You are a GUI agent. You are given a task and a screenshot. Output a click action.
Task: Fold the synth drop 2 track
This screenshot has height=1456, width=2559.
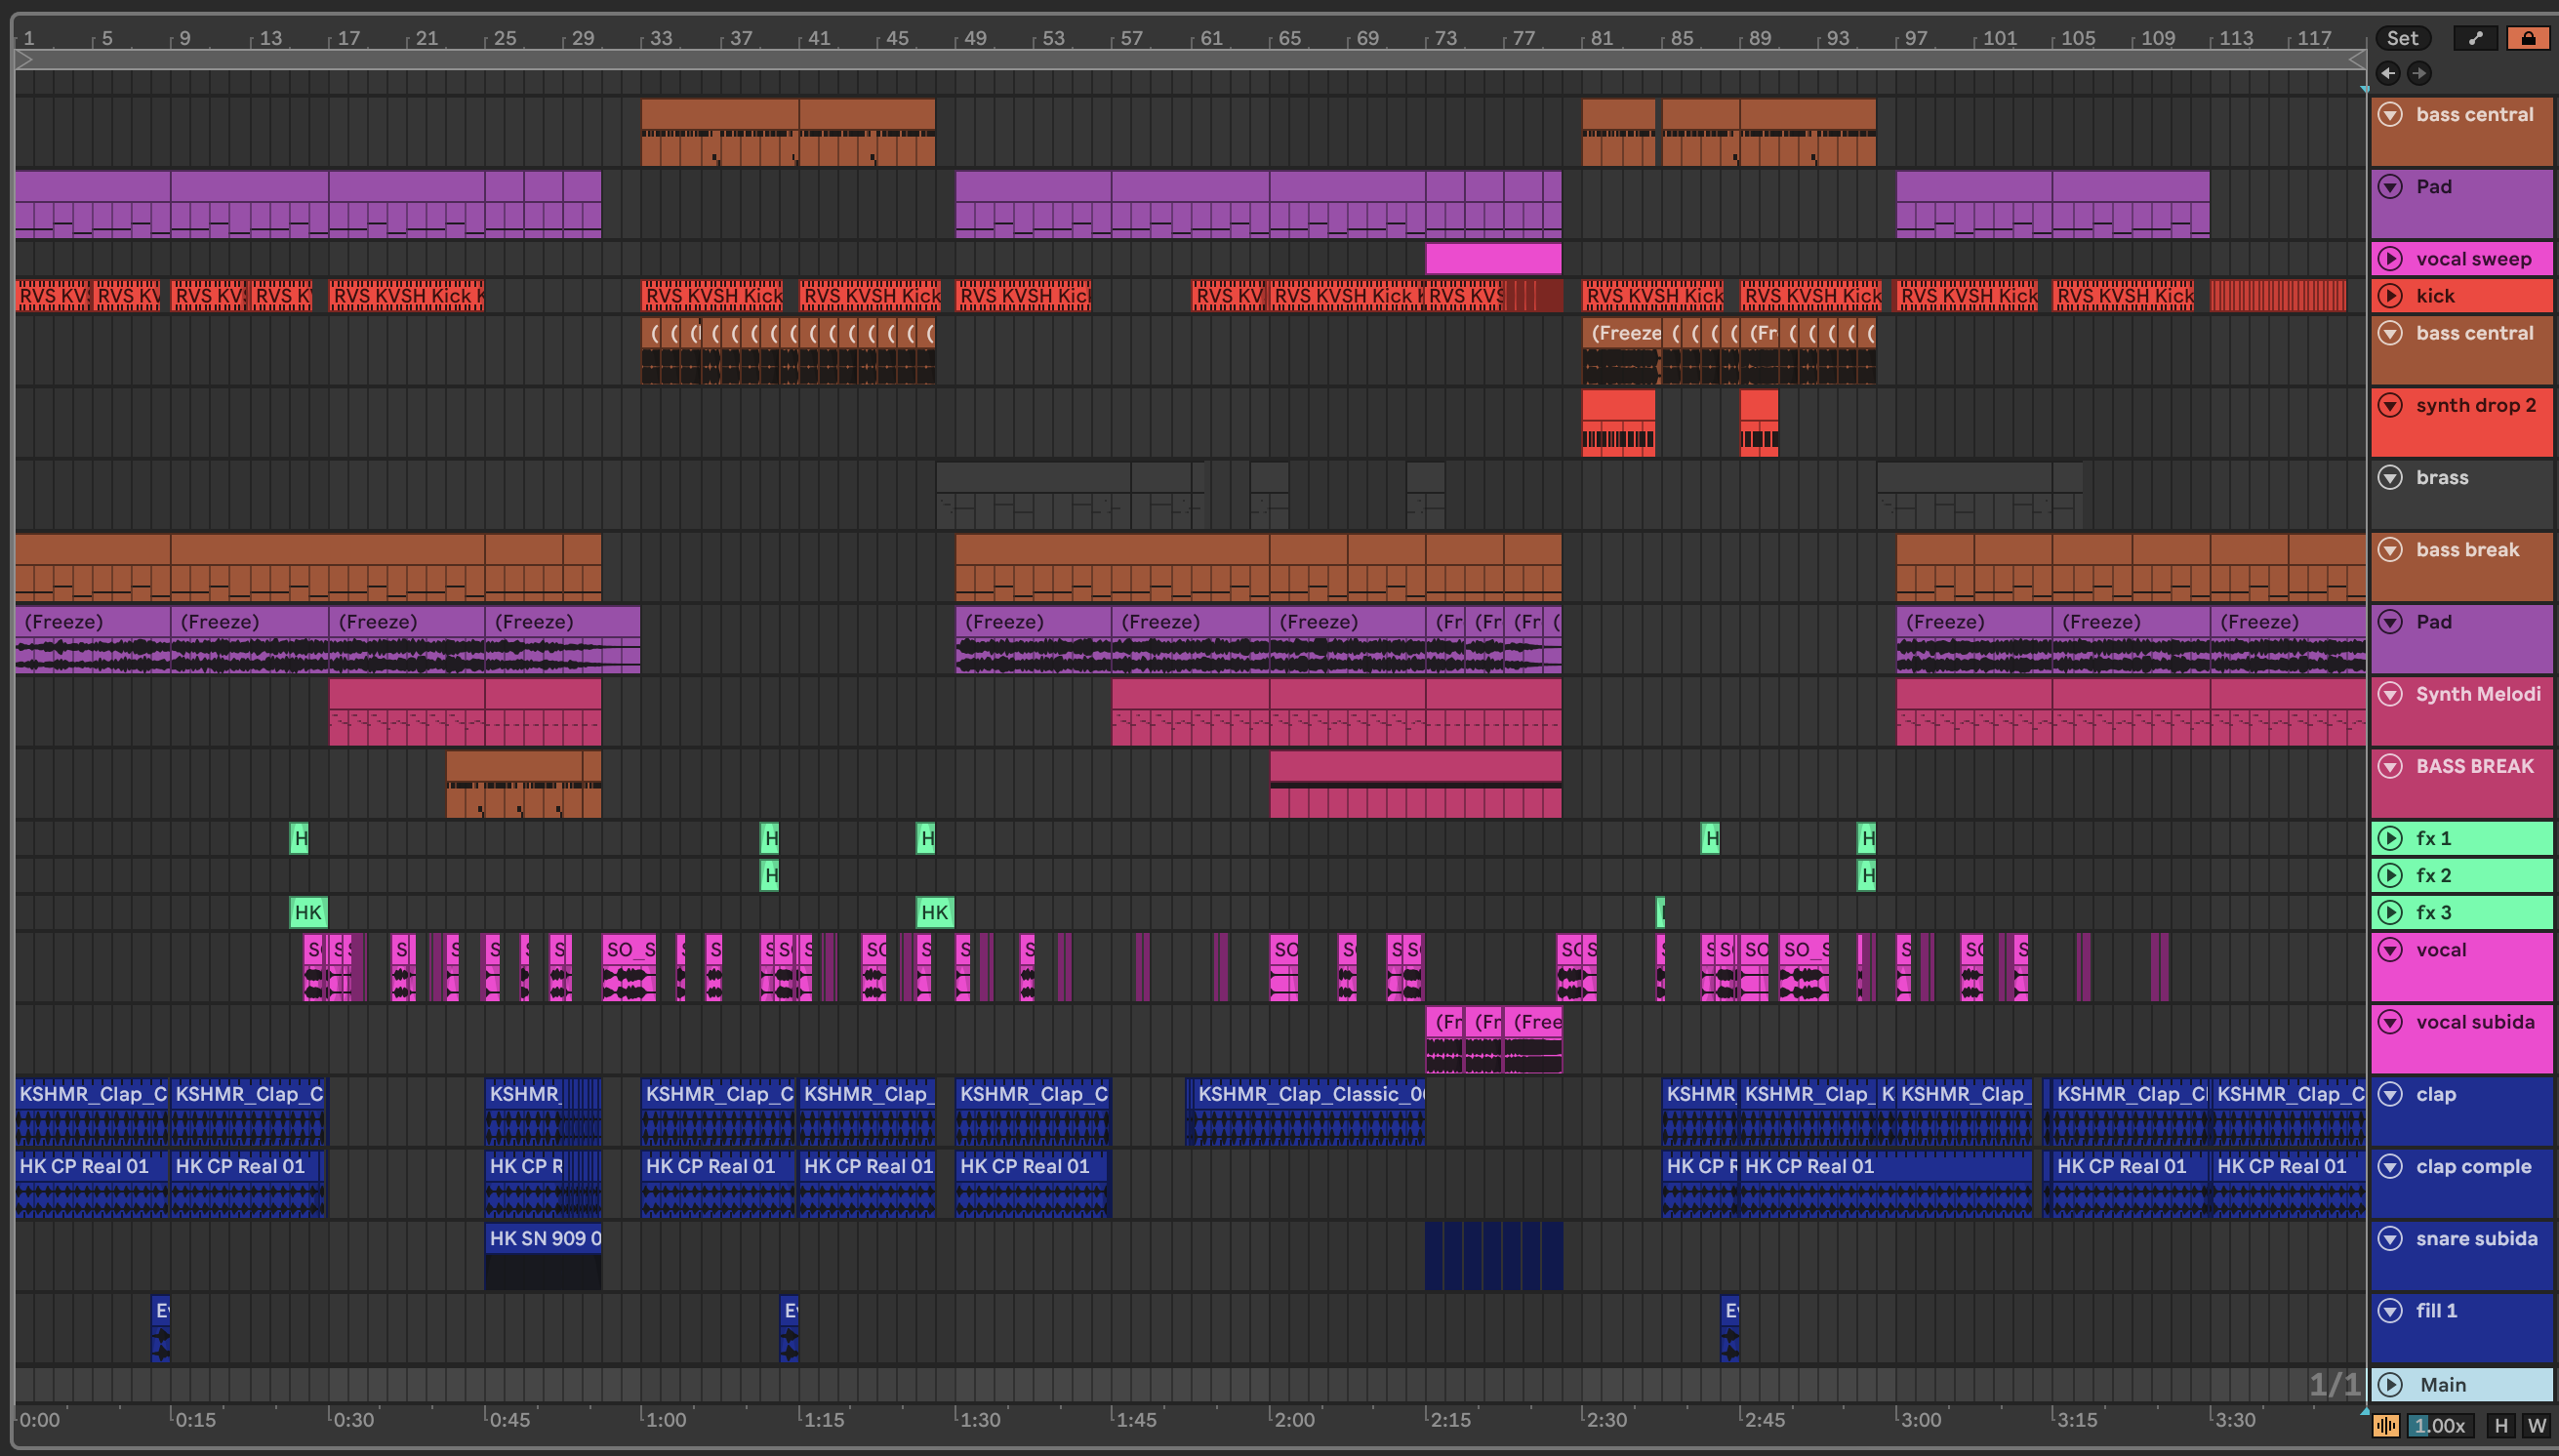coord(2391,405)
